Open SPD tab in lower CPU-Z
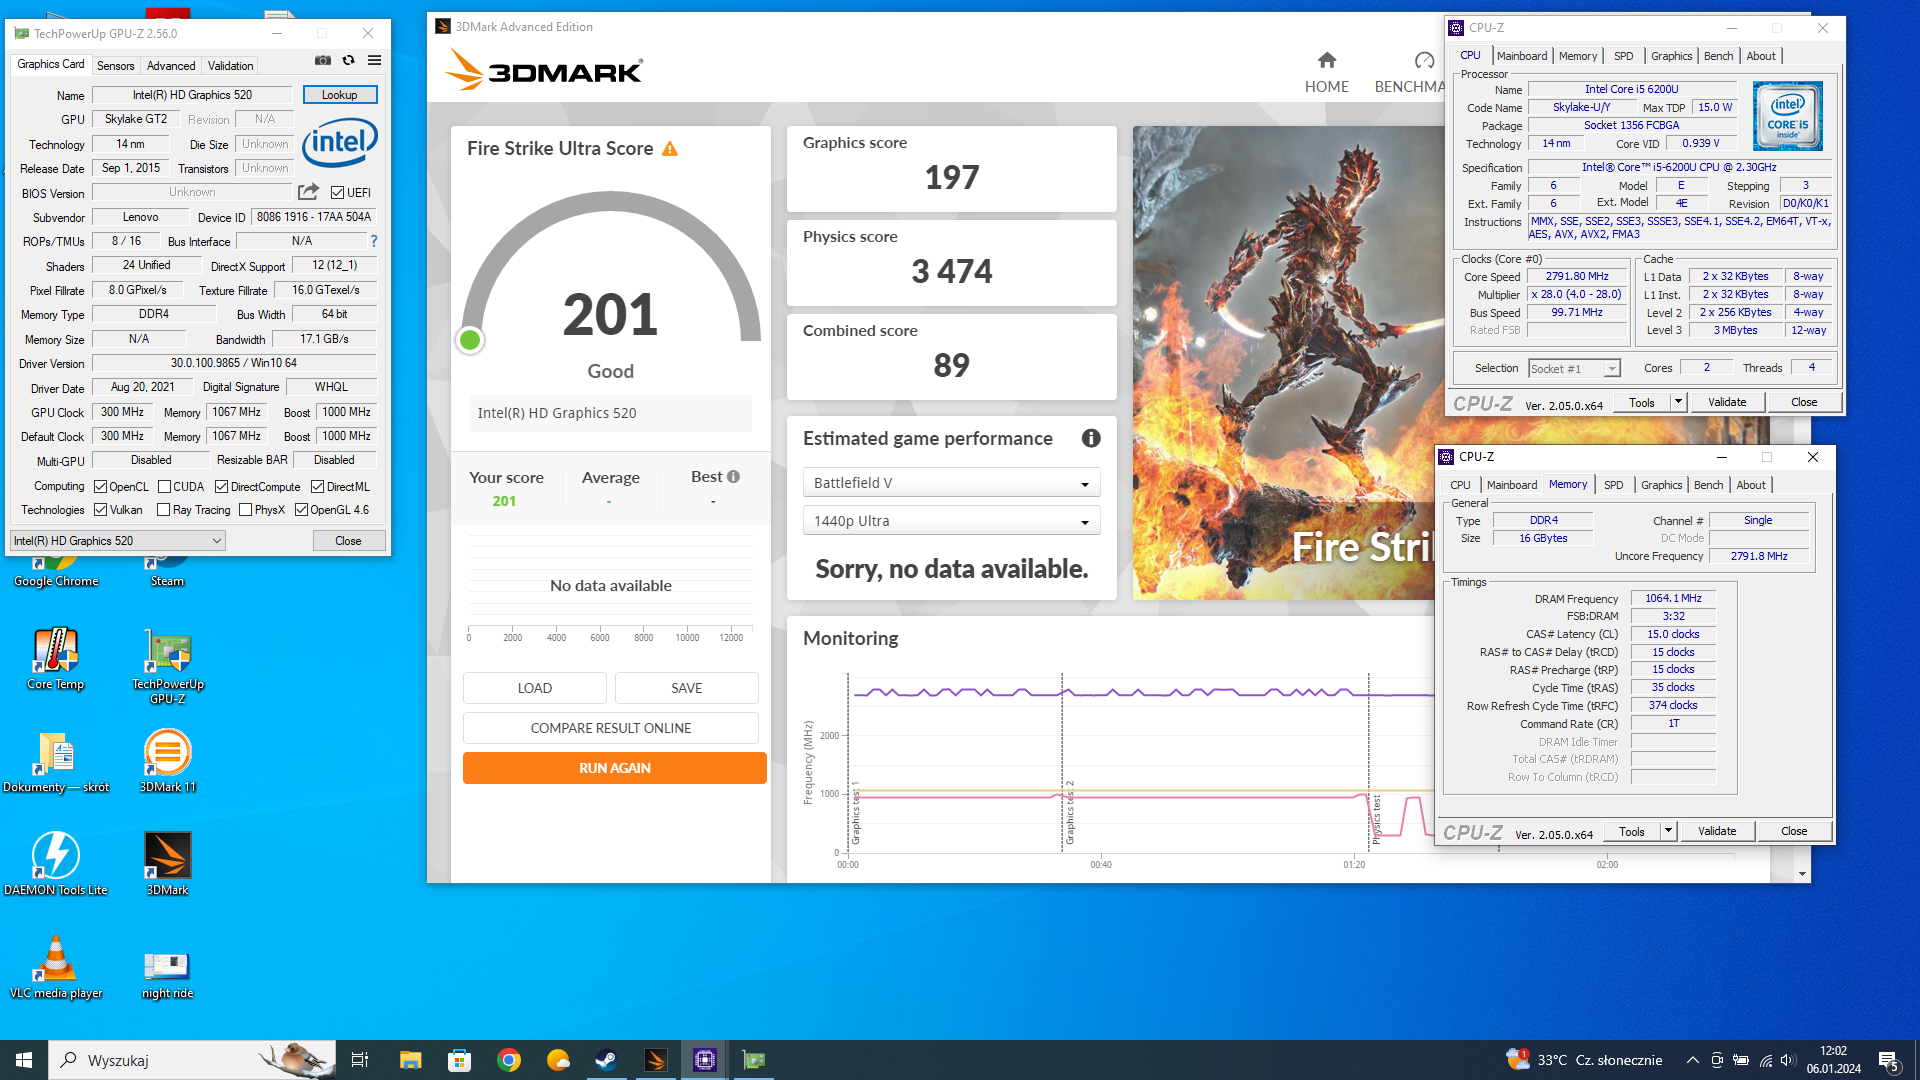 click(x=1613, y=485)
